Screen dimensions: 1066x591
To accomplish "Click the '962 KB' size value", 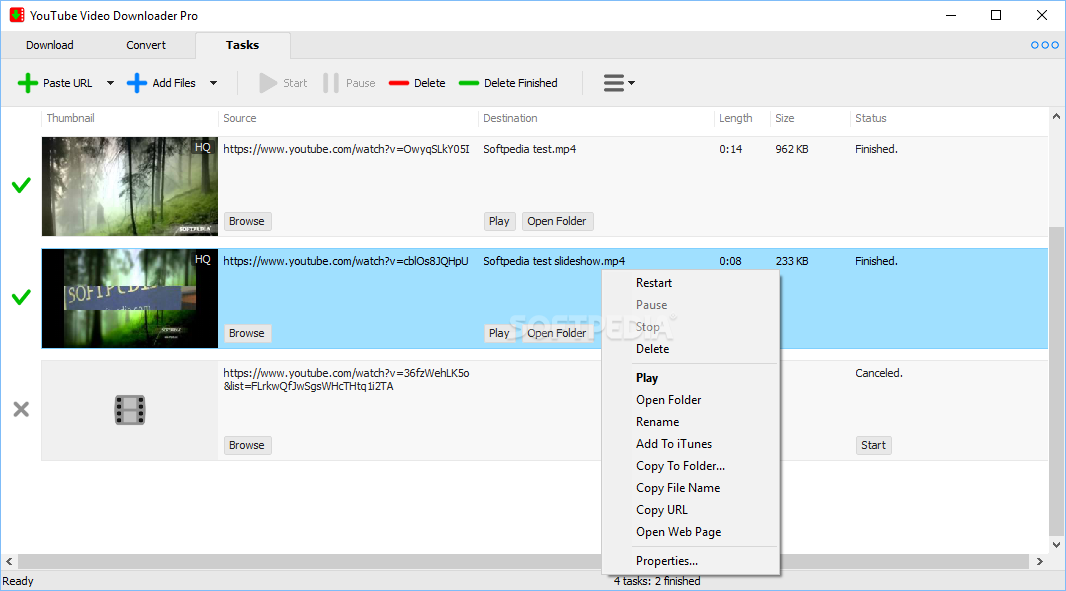I will pos(792,149).
